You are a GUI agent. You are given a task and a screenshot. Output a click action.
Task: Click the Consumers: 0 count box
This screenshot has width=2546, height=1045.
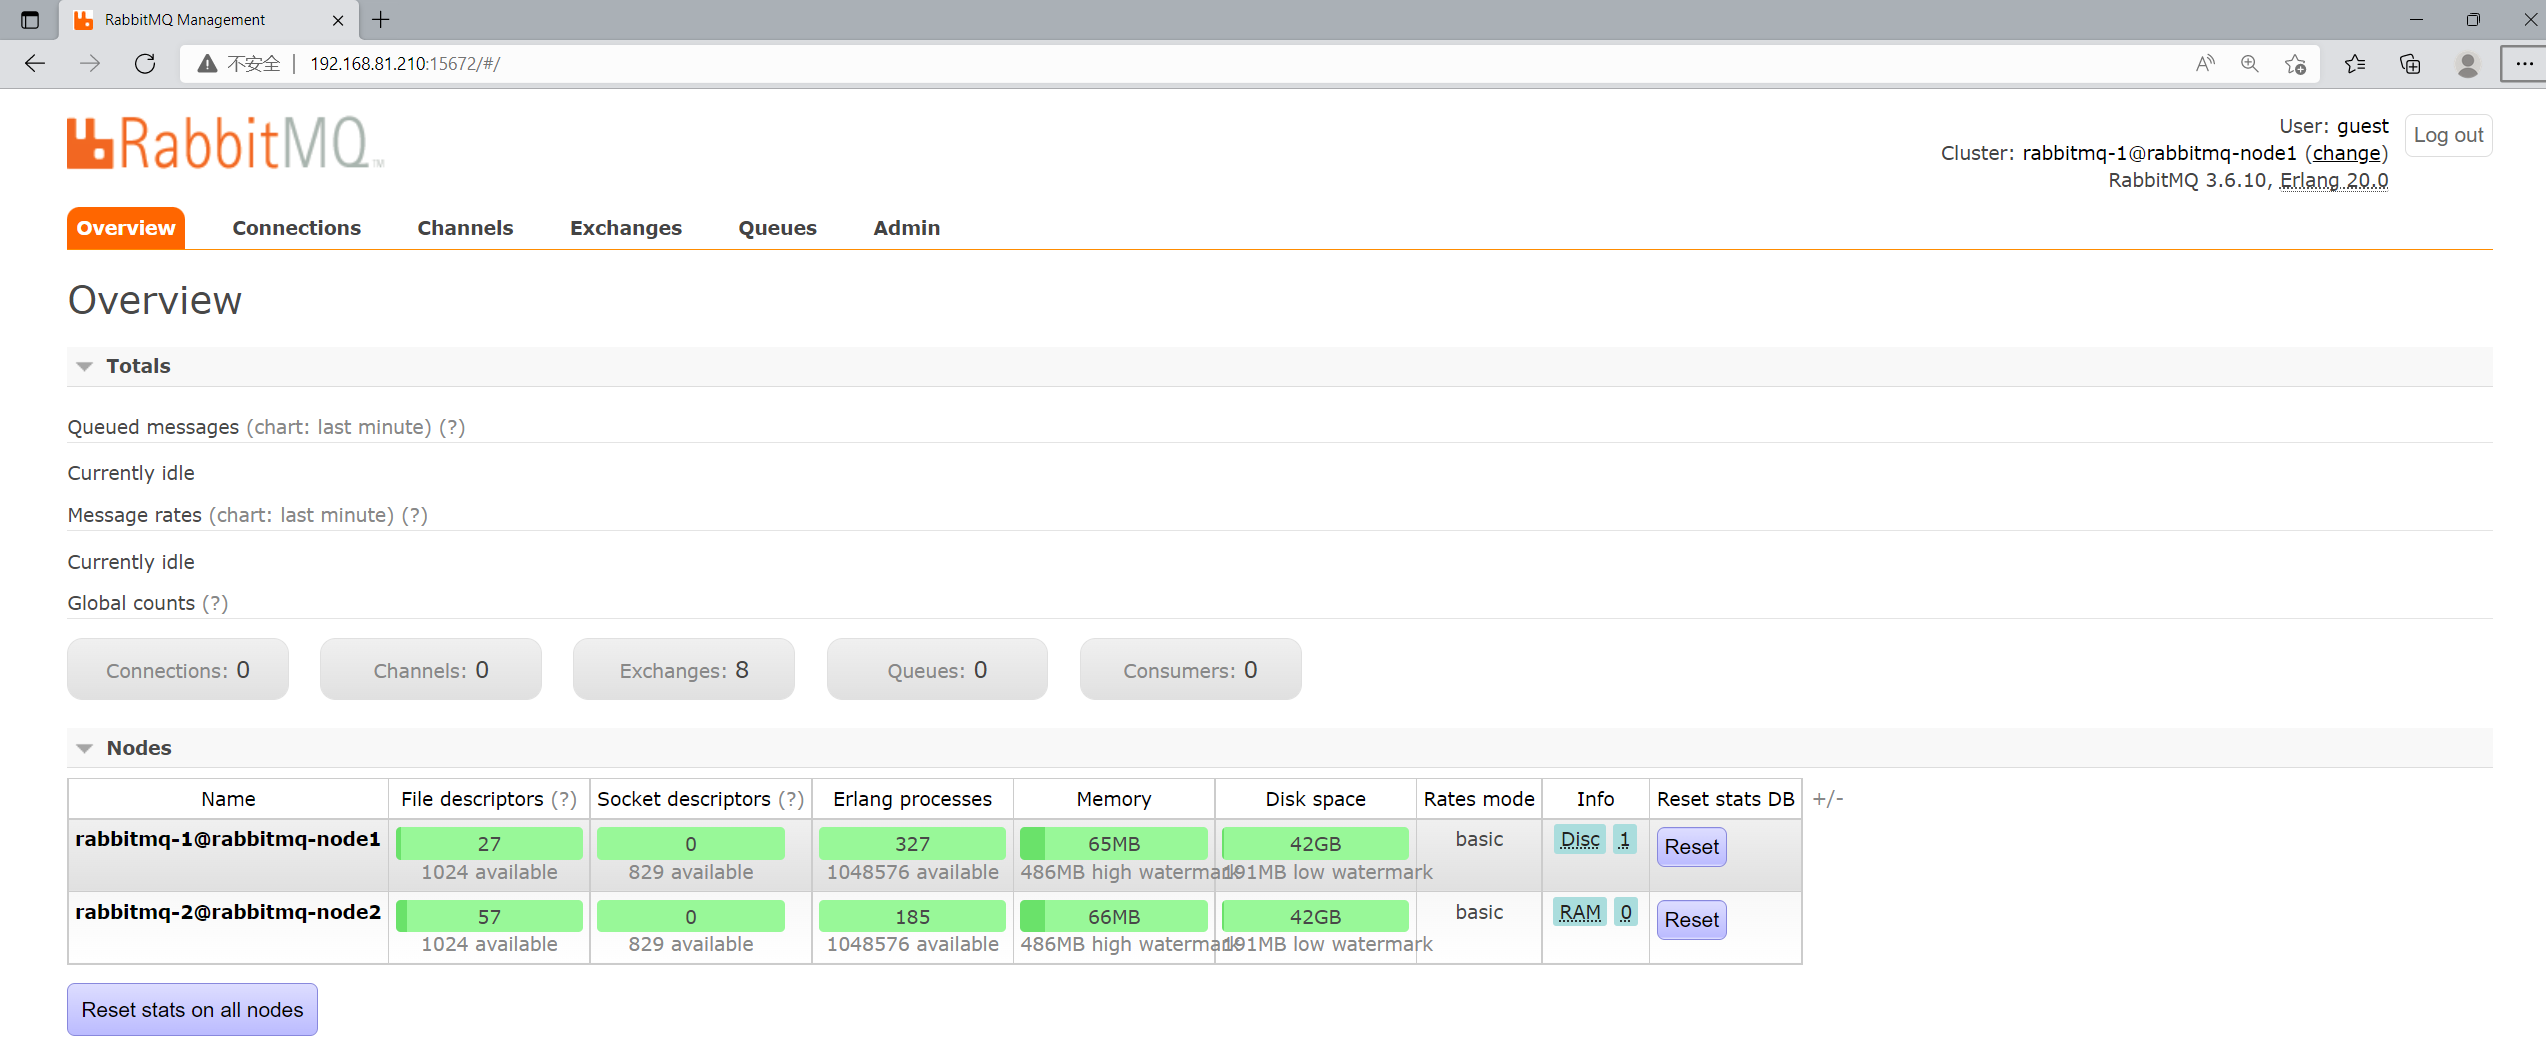[x=1191, y=669]
